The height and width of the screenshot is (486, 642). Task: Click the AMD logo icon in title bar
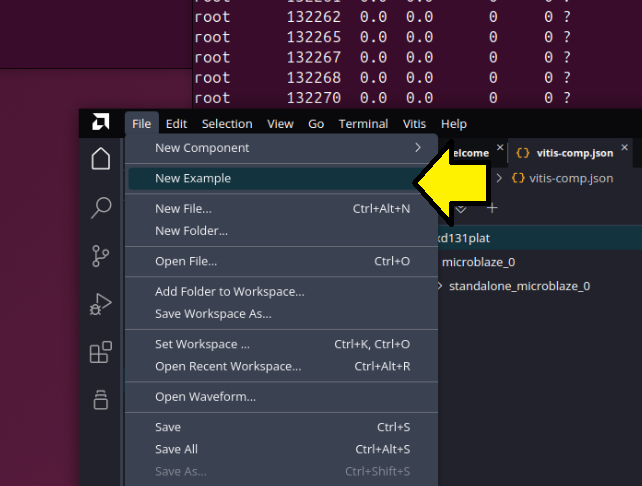click(x=100, y=123)
